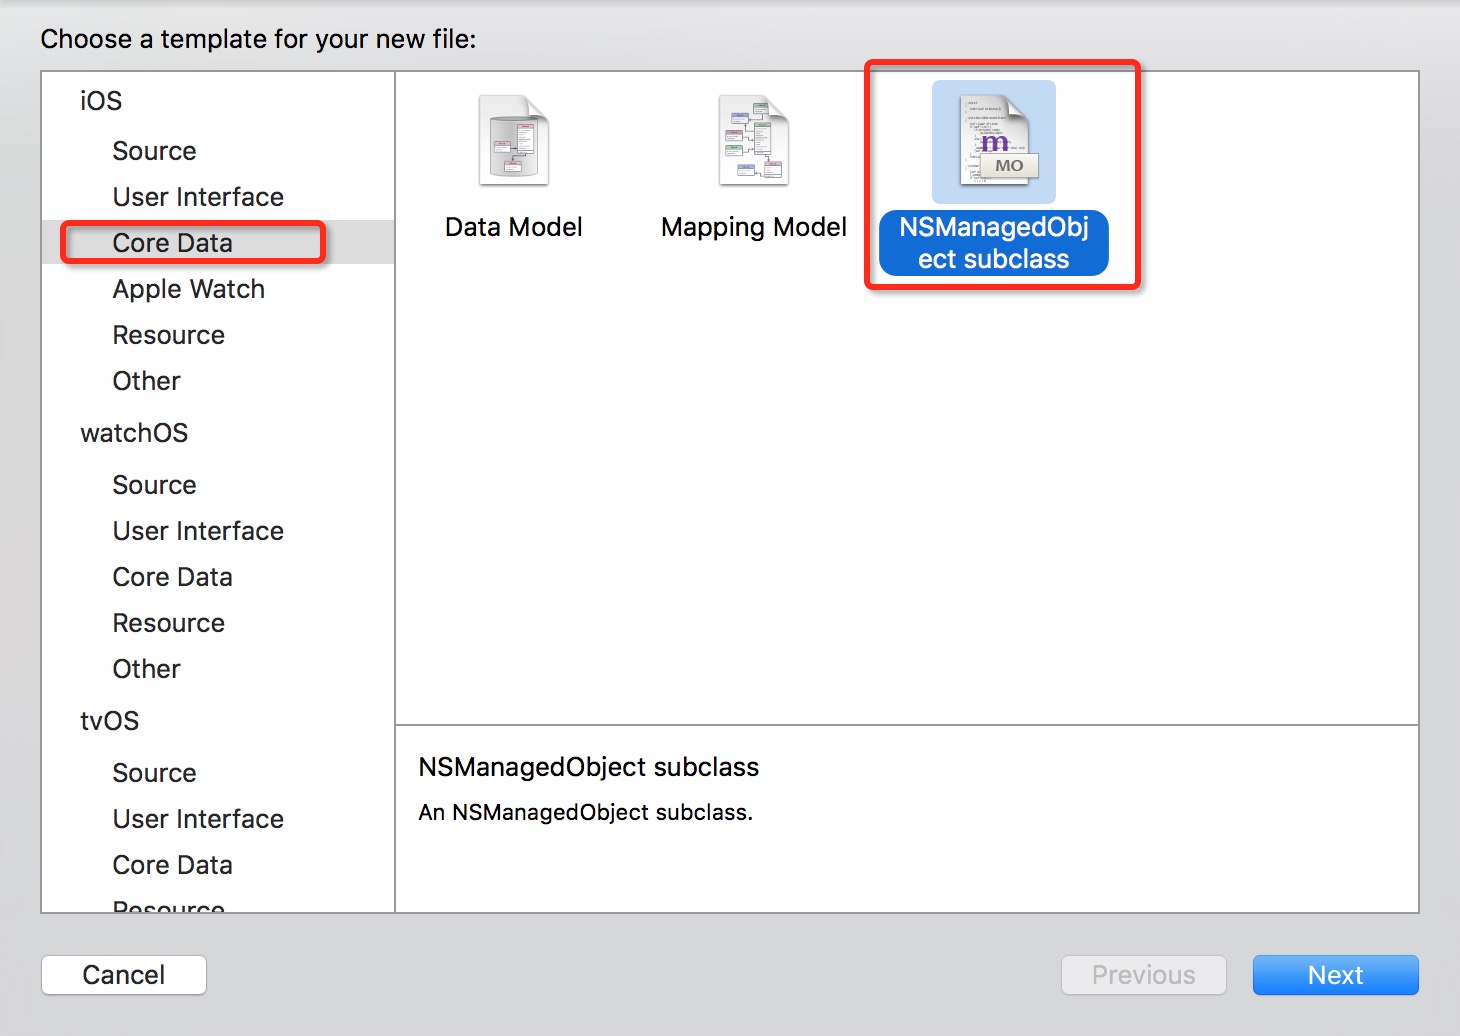1460x1036 pixels.
Task: Click the iOS section header
Action: coord(101,101)
